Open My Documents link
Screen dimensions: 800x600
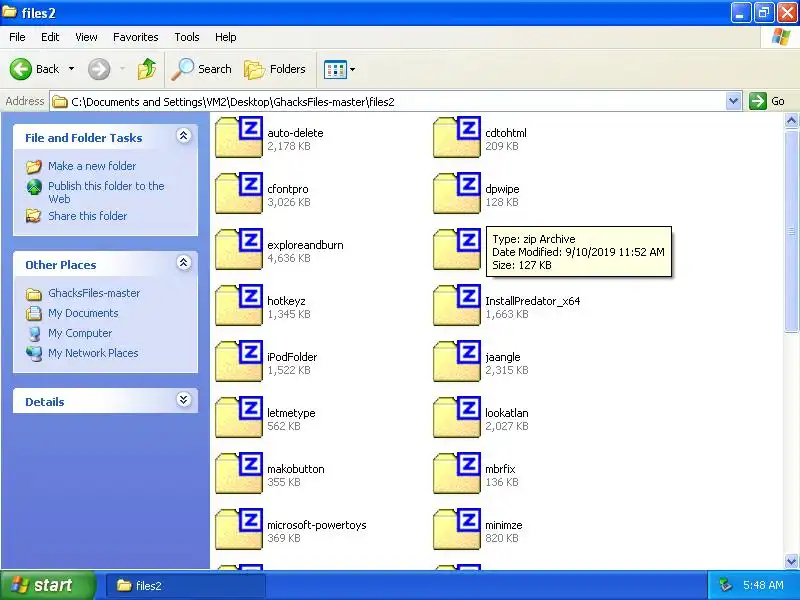pyautogui.click(x=83, y=313)
